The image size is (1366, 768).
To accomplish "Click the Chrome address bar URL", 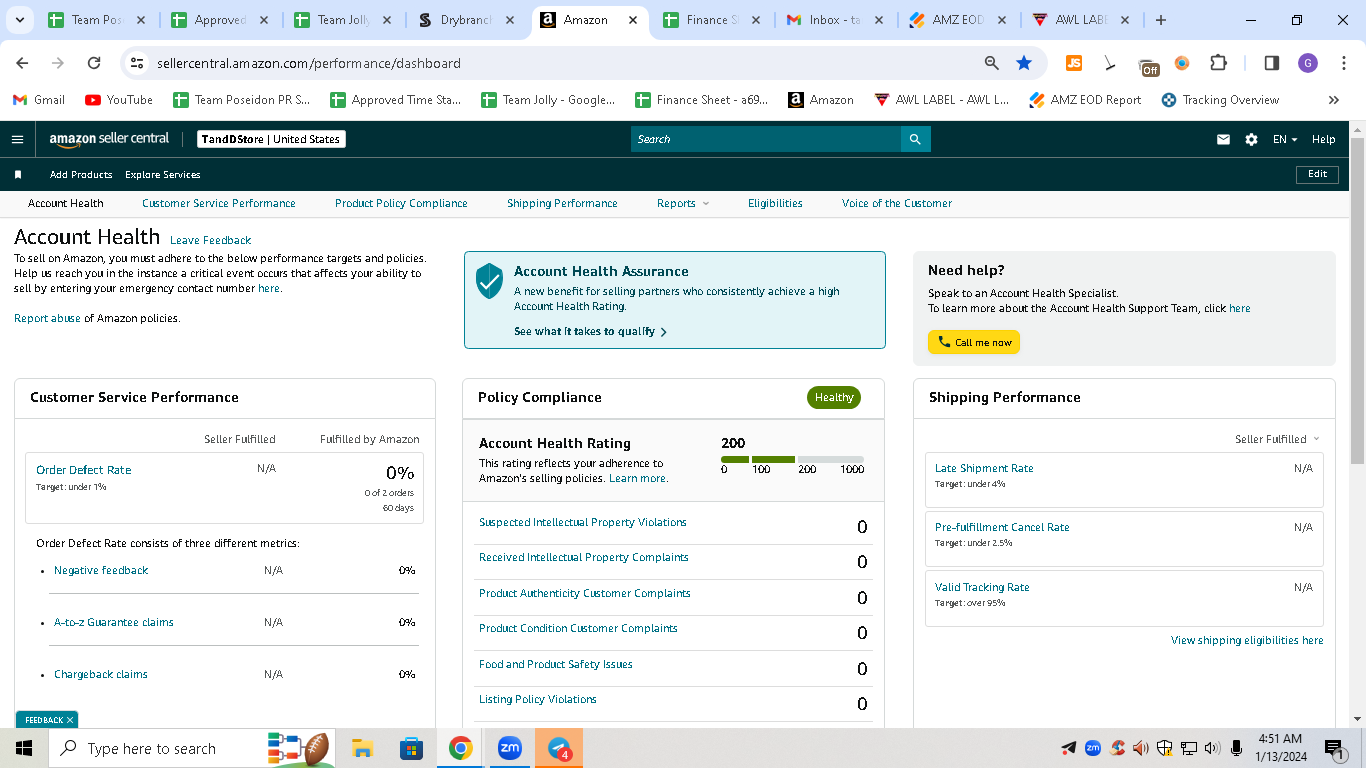I will (x=309, y=63).
